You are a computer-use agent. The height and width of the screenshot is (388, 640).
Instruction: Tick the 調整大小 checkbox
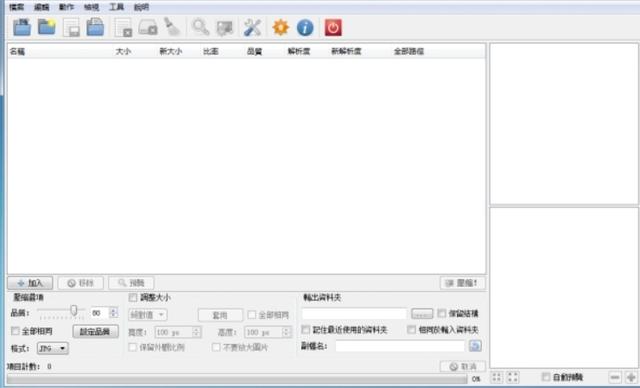click(x=133, y=297)
